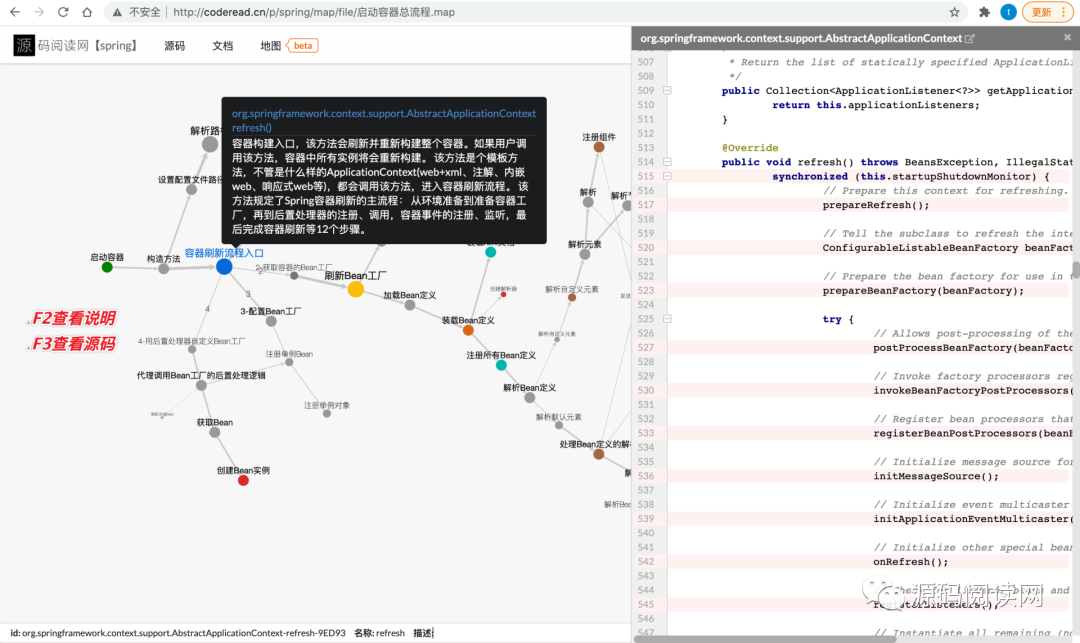Click onRefresh() call on line 542

click(911, 562)
